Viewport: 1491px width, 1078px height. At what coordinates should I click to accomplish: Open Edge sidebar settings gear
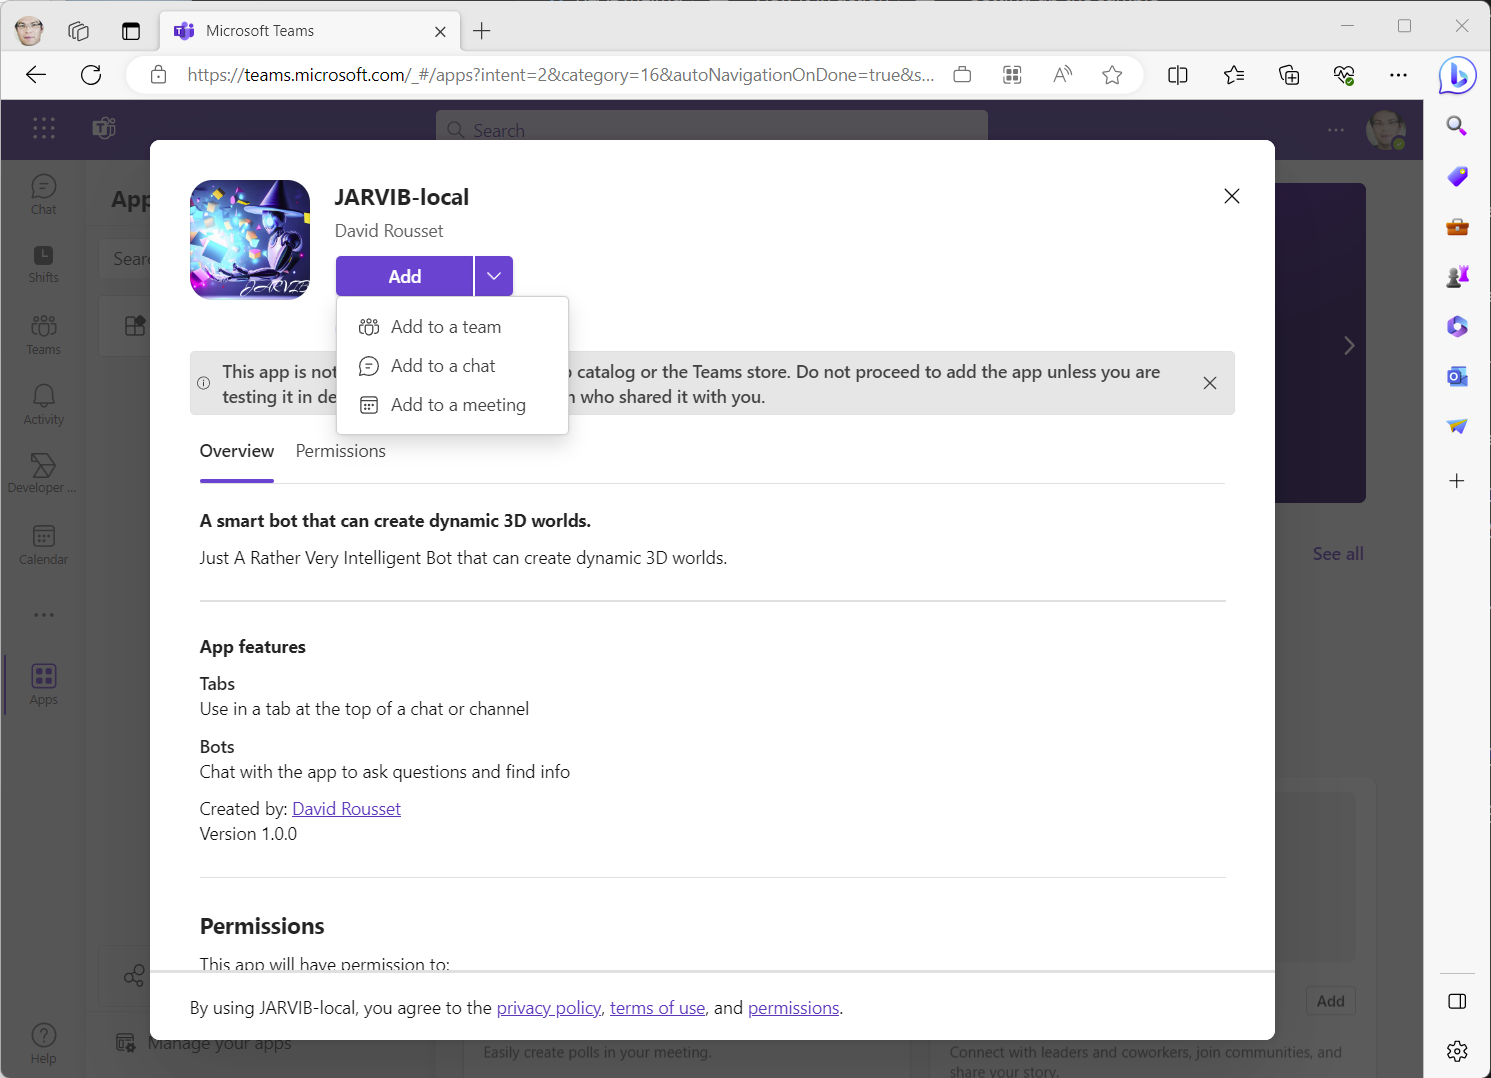(1457, 1051)
